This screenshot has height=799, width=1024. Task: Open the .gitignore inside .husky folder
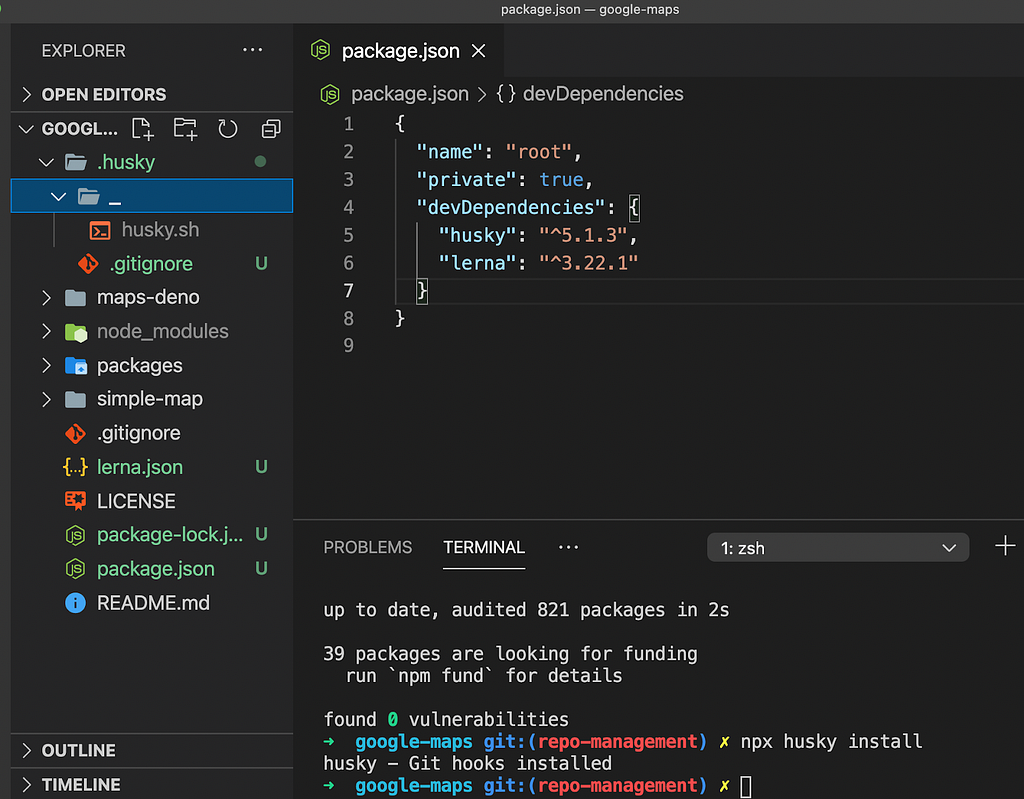[151, 264]
